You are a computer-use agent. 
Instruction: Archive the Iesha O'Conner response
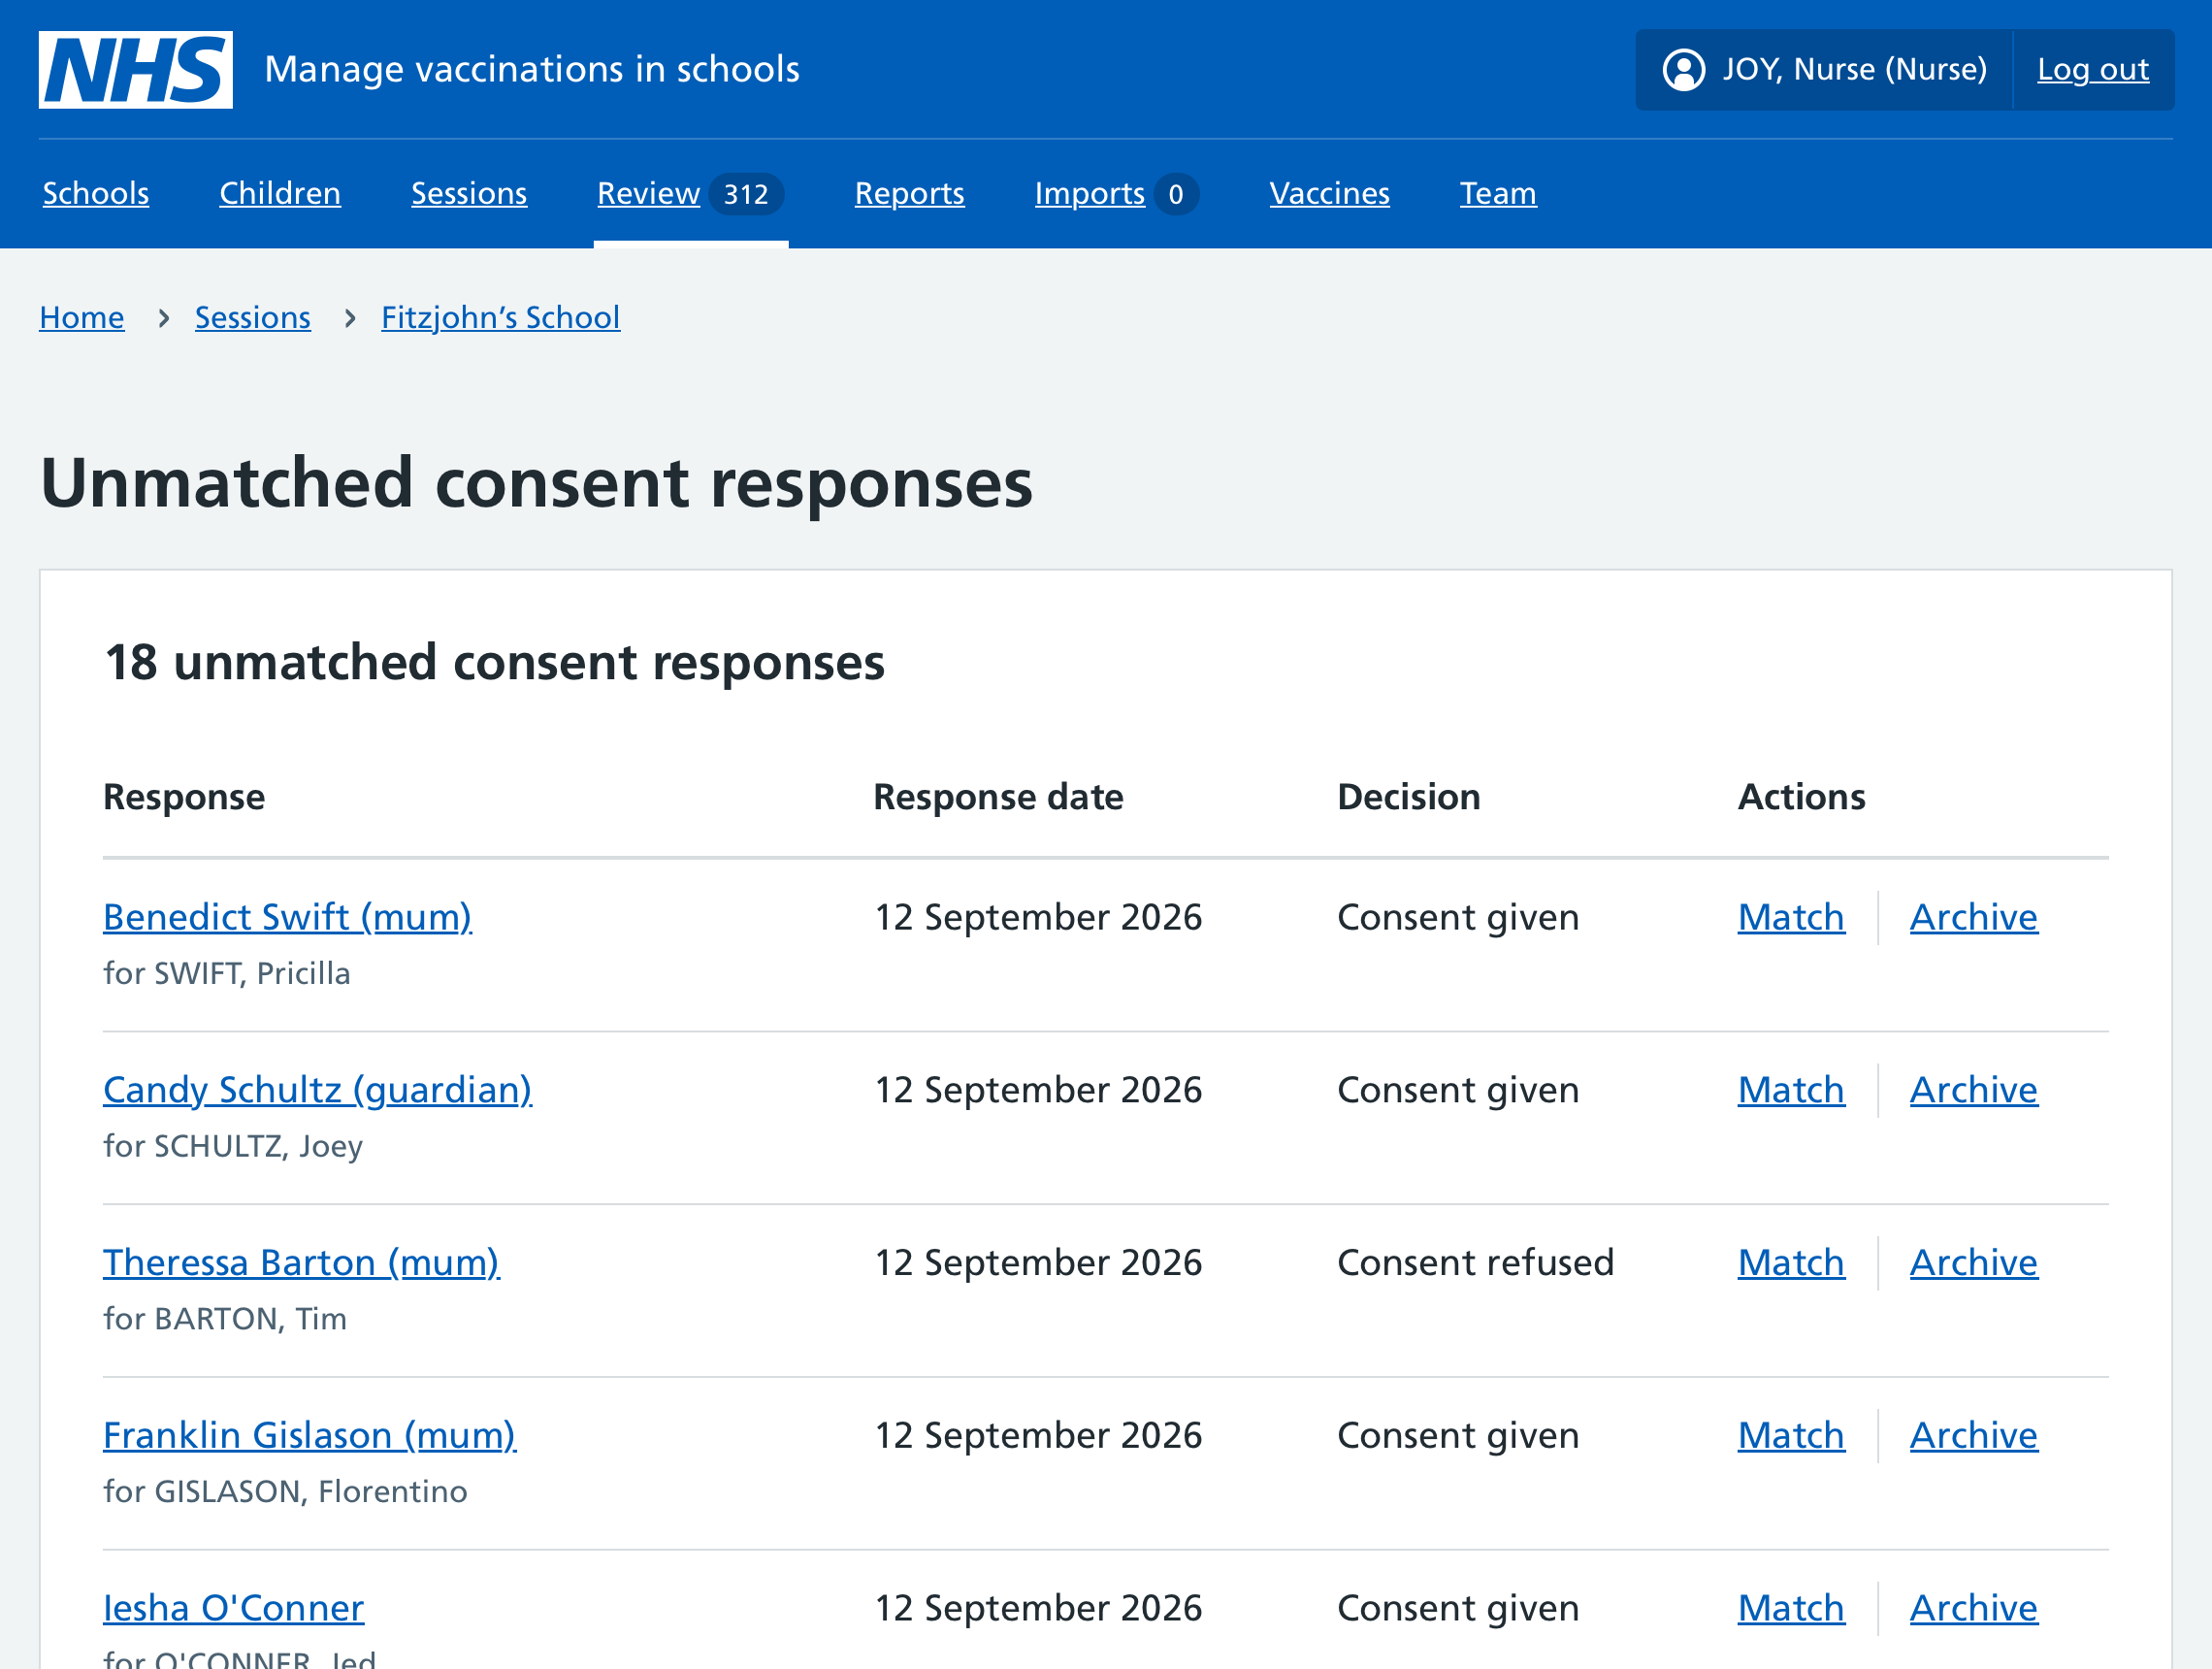click(1974, 1608)
